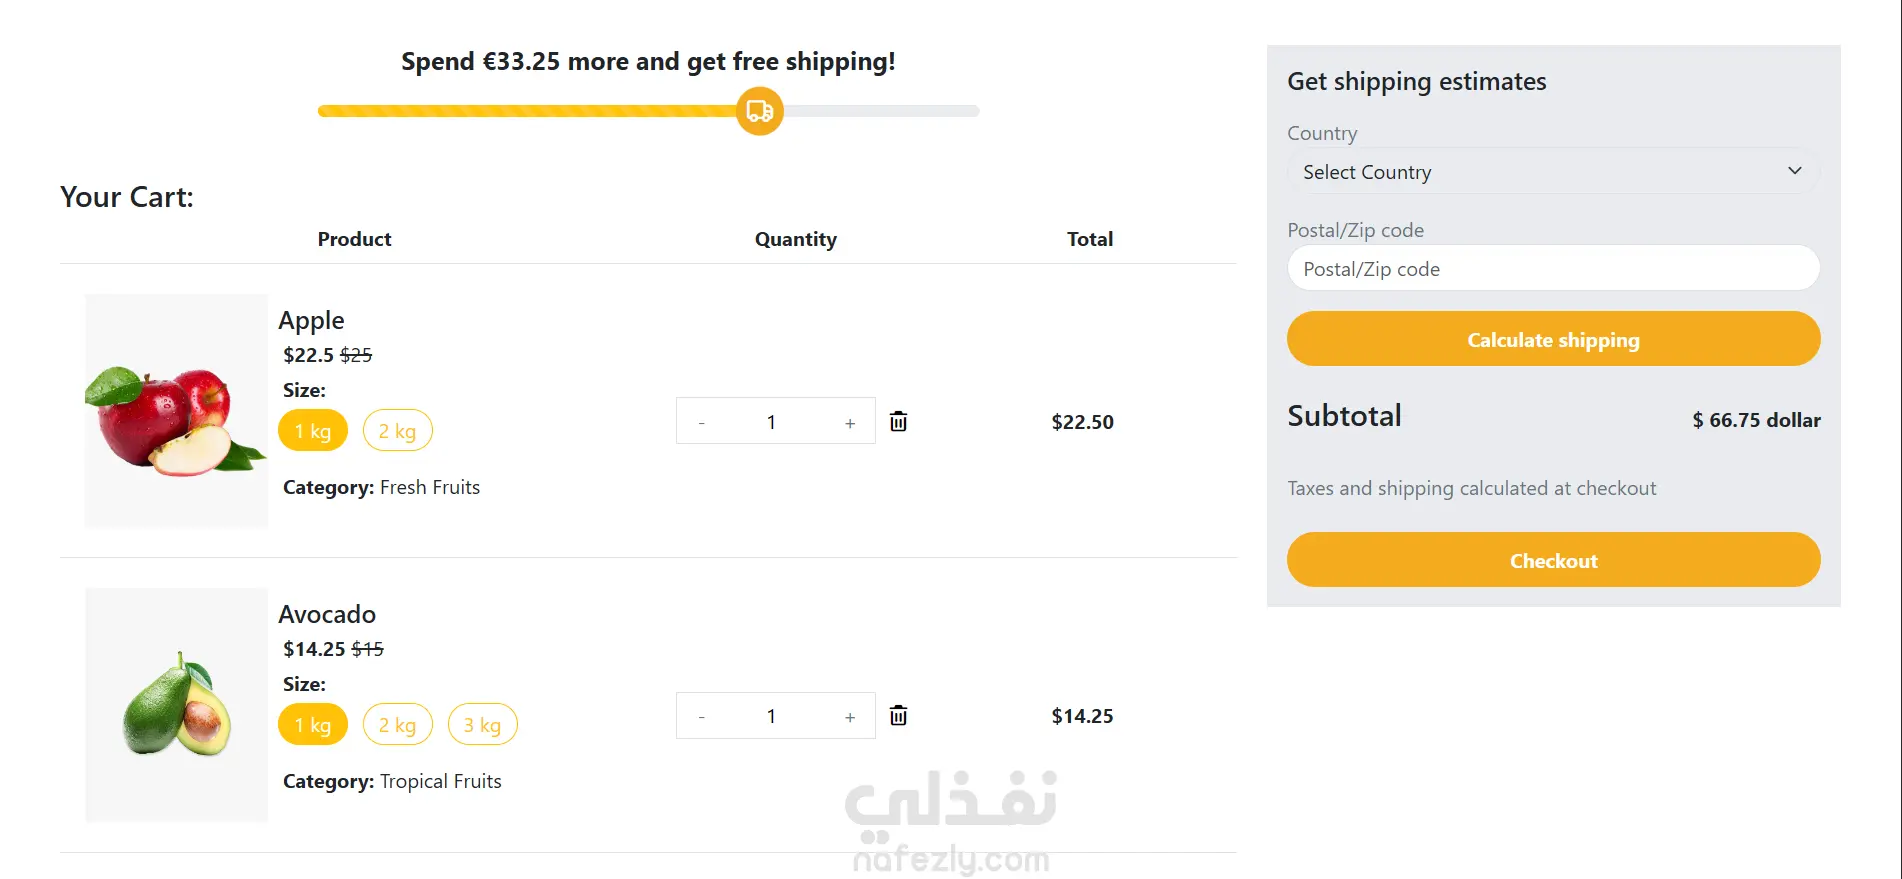Viewport: 1902px width, 879px height.
Task: Decrease Apple quantity with minus button
Action: 701,422
